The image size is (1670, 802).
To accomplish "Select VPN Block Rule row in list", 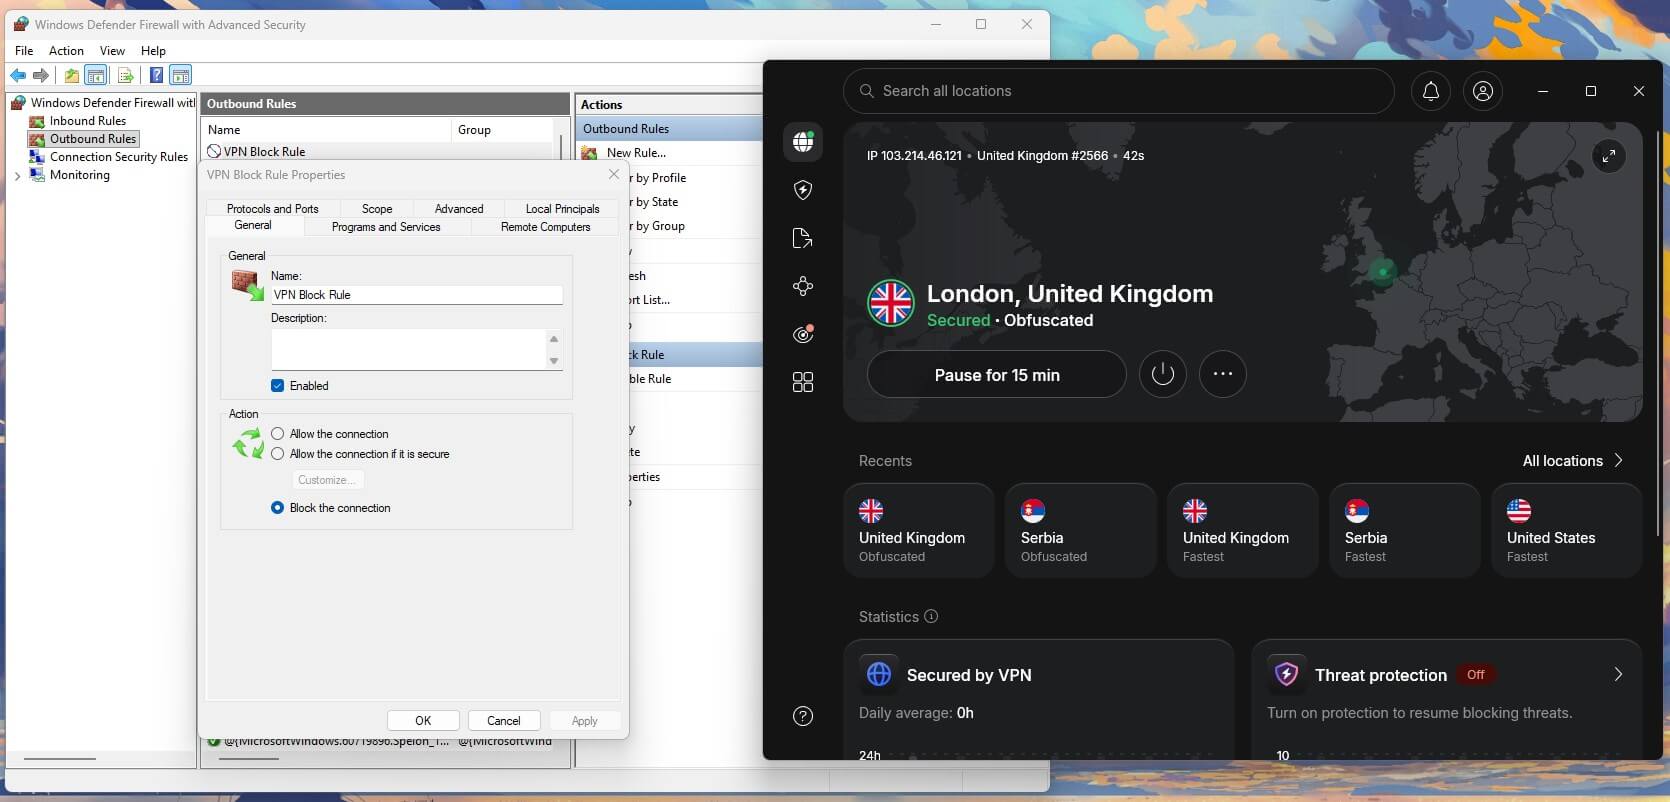I will click(x=379, y=152).
